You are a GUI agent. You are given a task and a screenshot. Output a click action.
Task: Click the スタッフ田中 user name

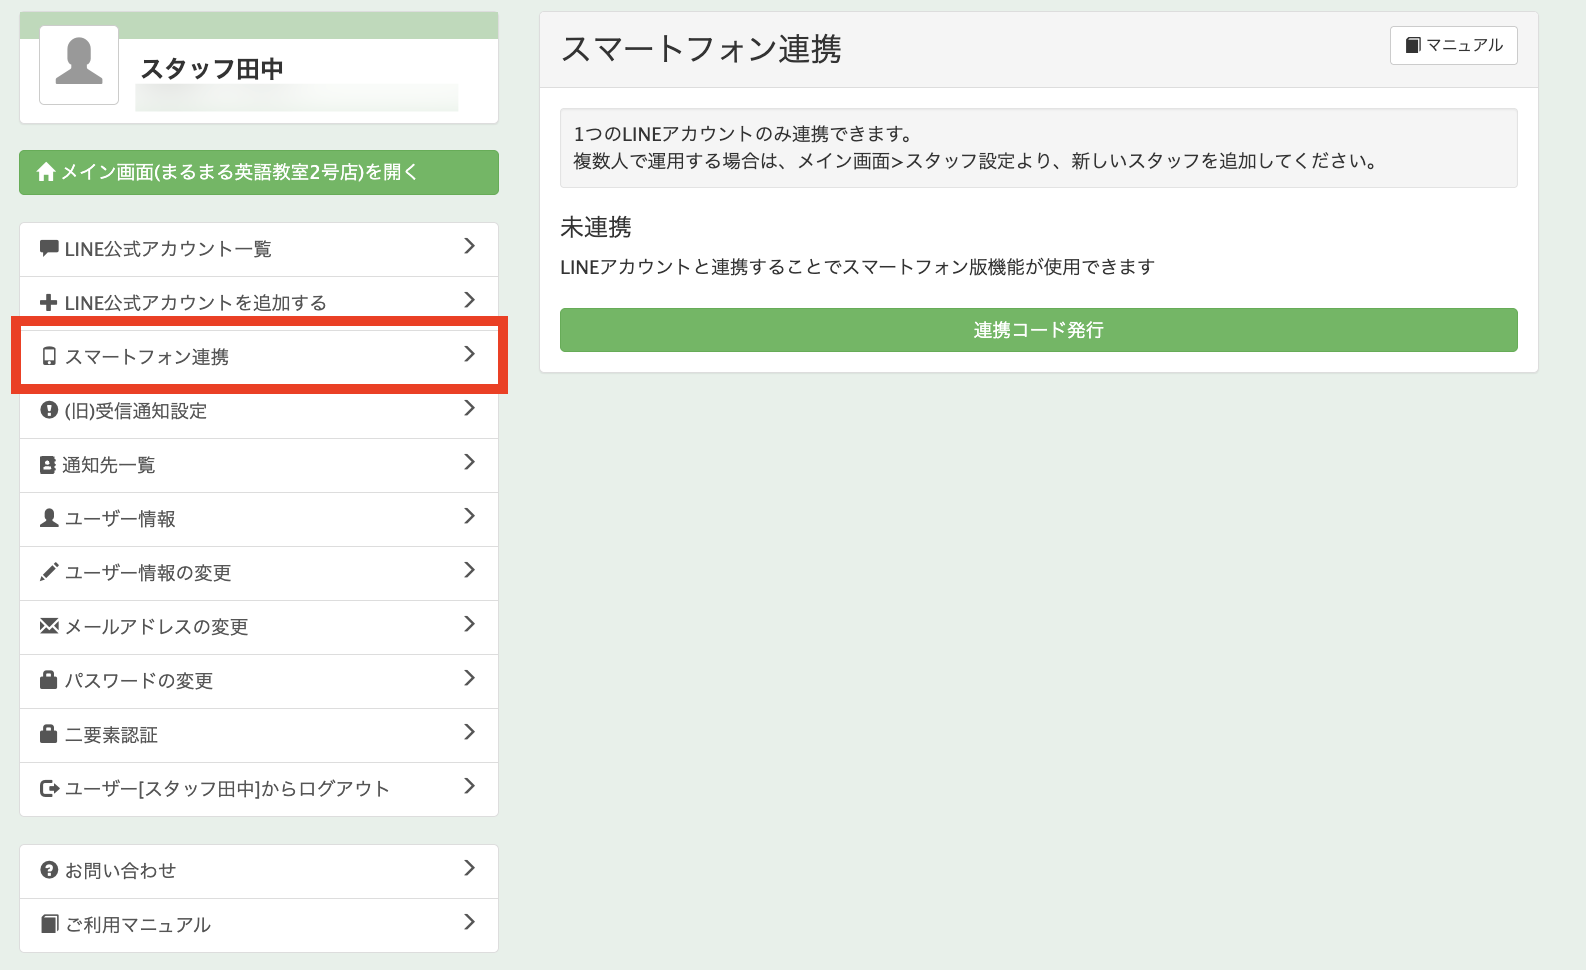[212, 68]
